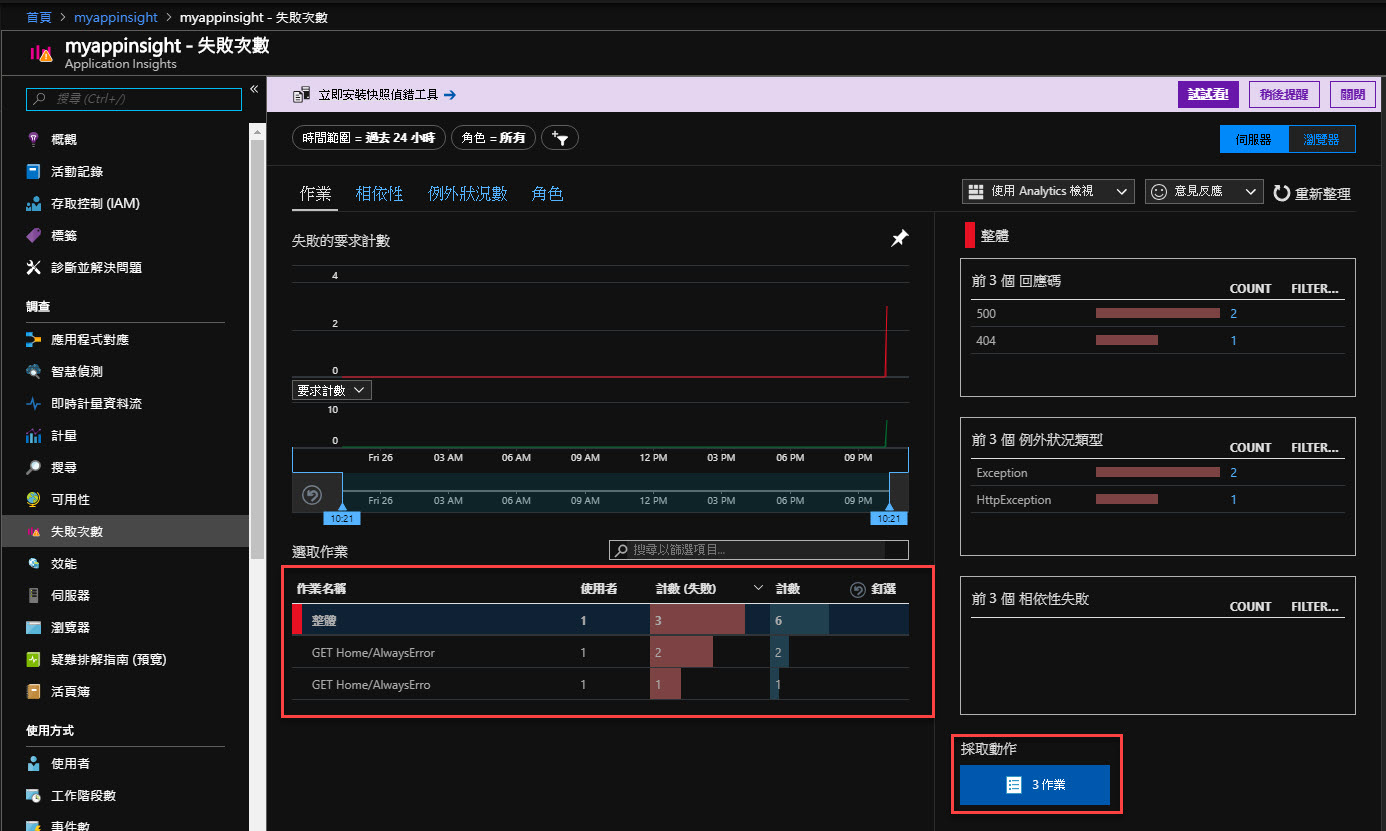
Task: Click the 稍後提醒 button
Action: pyautogui.click(x=1284, y=95)
